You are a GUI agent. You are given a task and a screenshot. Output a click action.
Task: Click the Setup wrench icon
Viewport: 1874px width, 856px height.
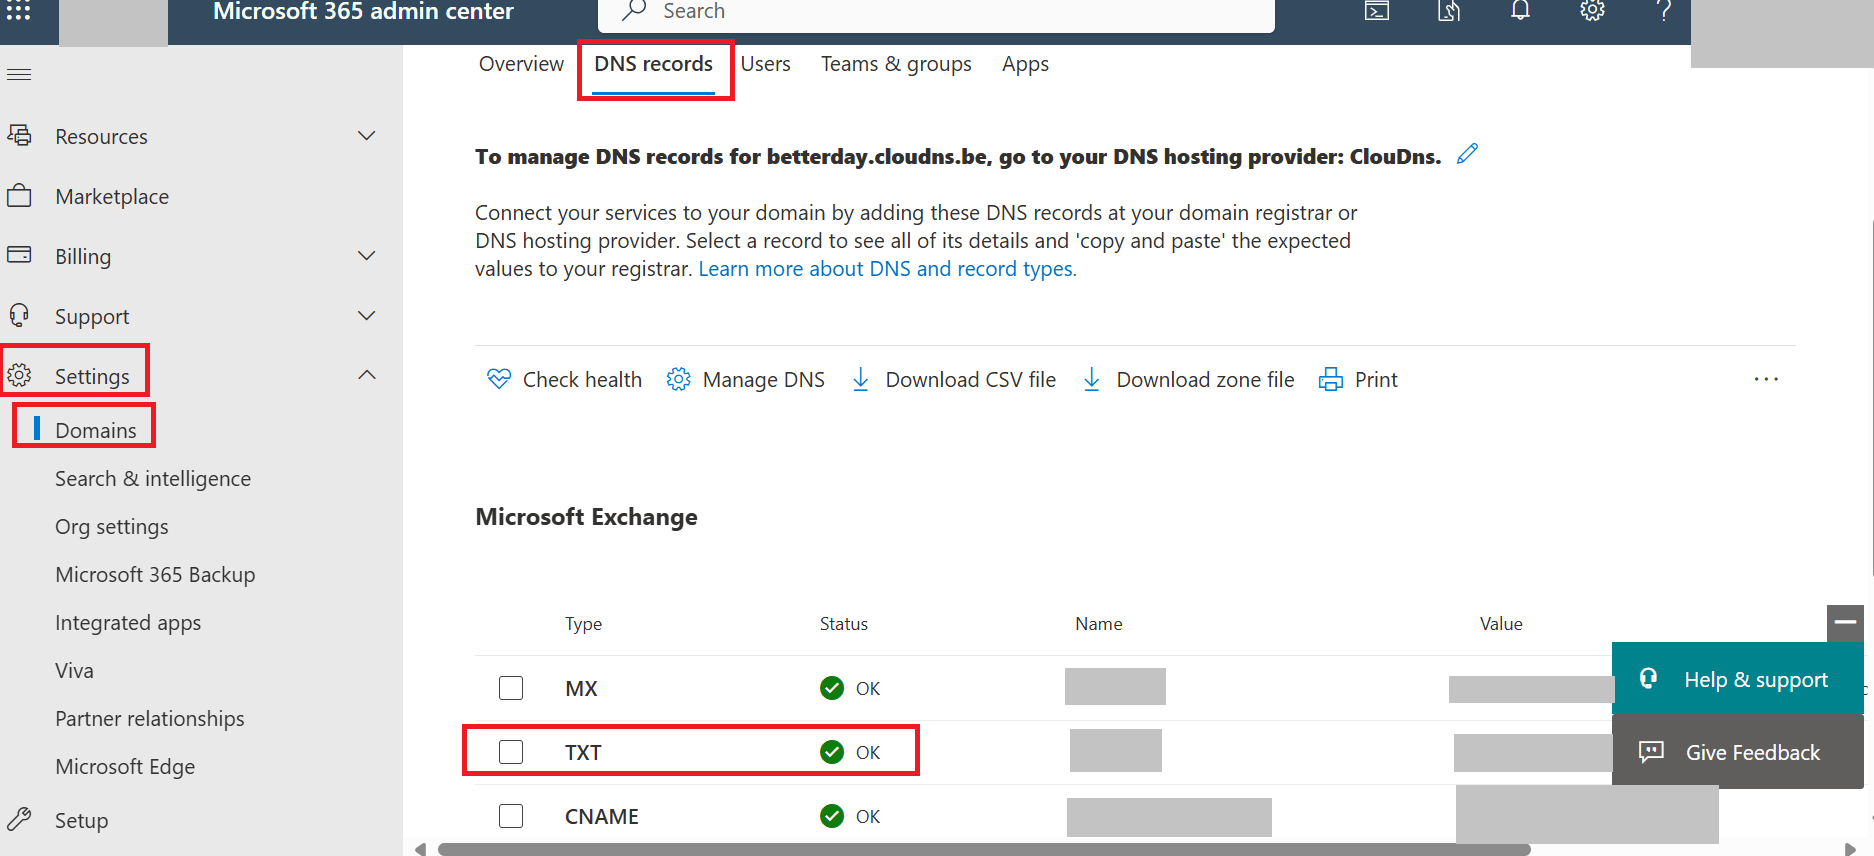point(19,819)
